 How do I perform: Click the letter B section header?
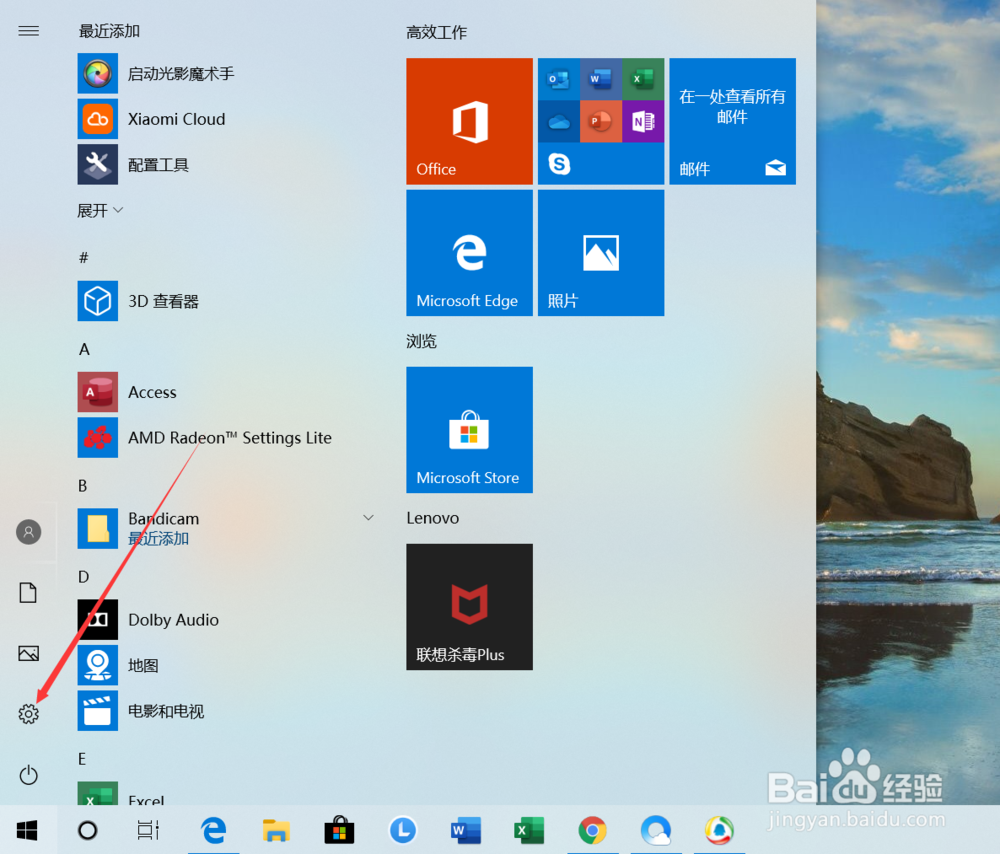click(x=82, y=486)
